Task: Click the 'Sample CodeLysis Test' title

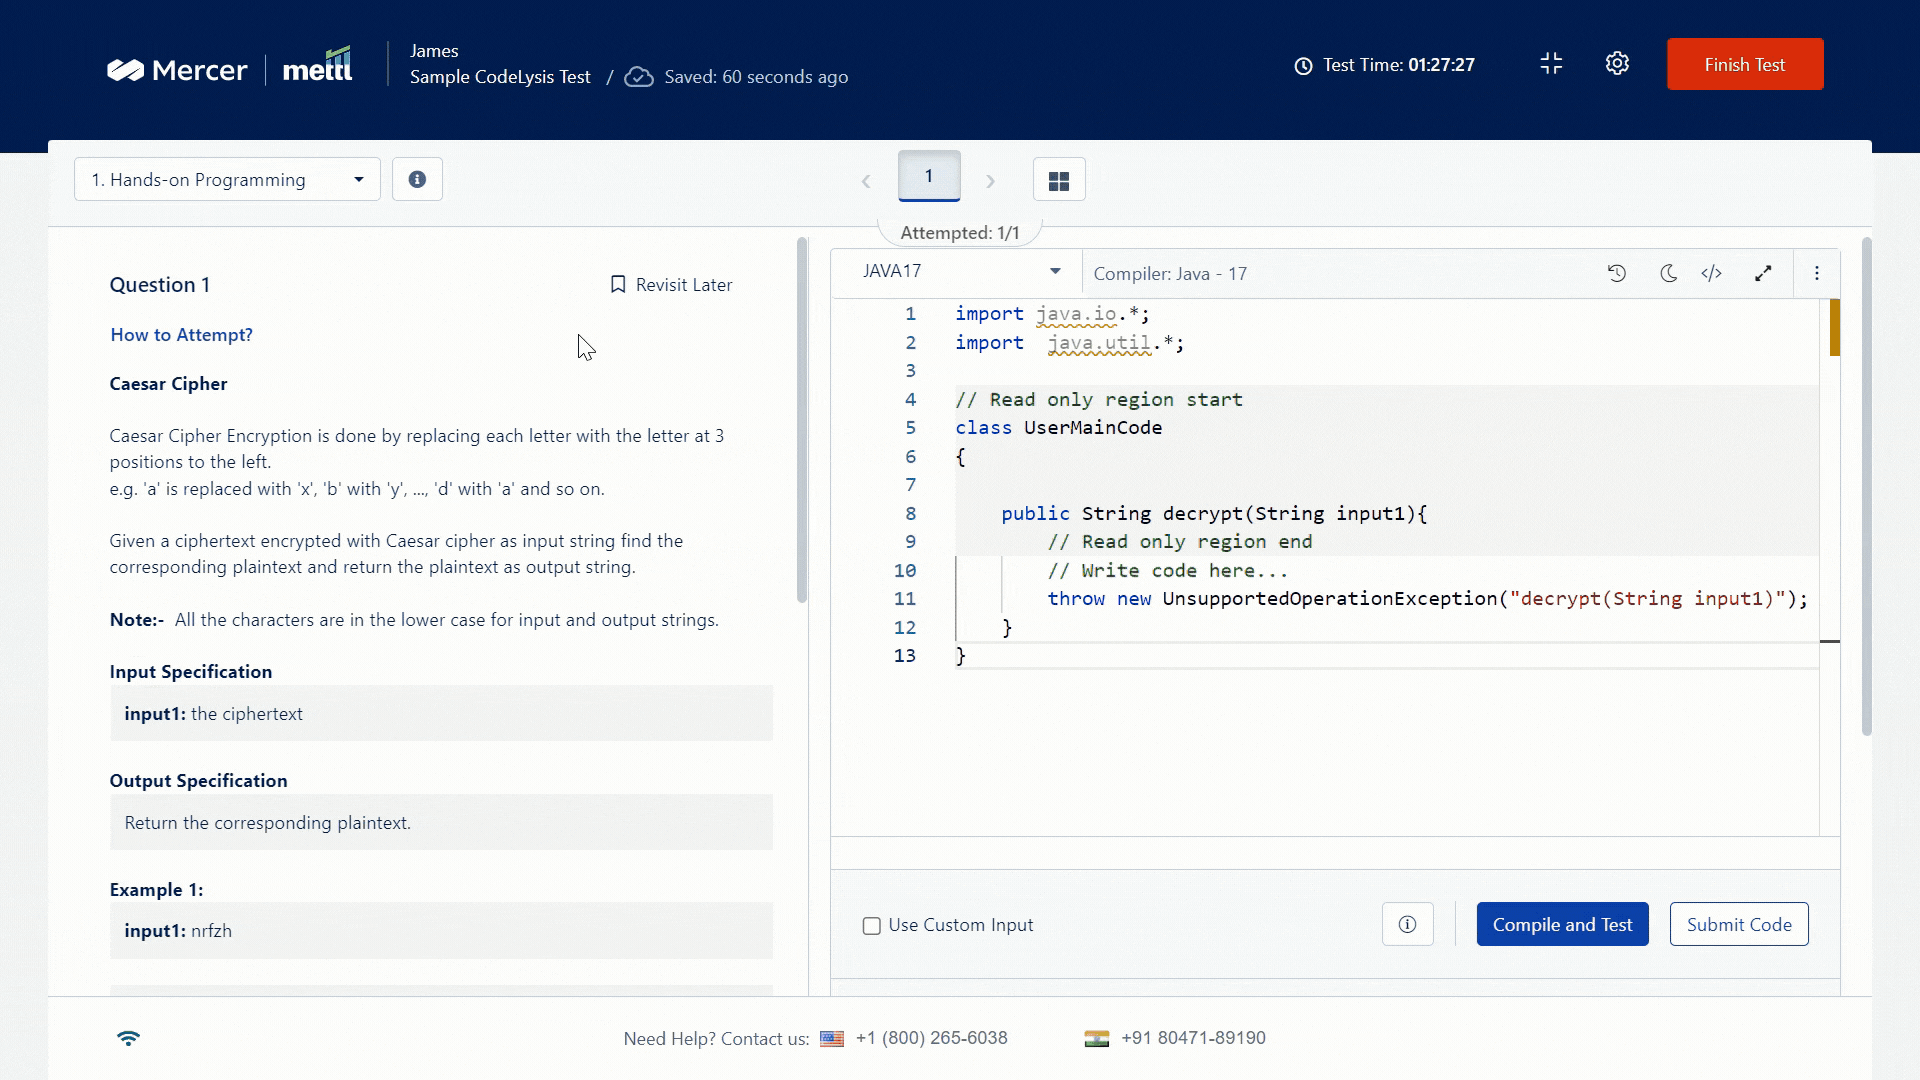Action: [500, 77]
